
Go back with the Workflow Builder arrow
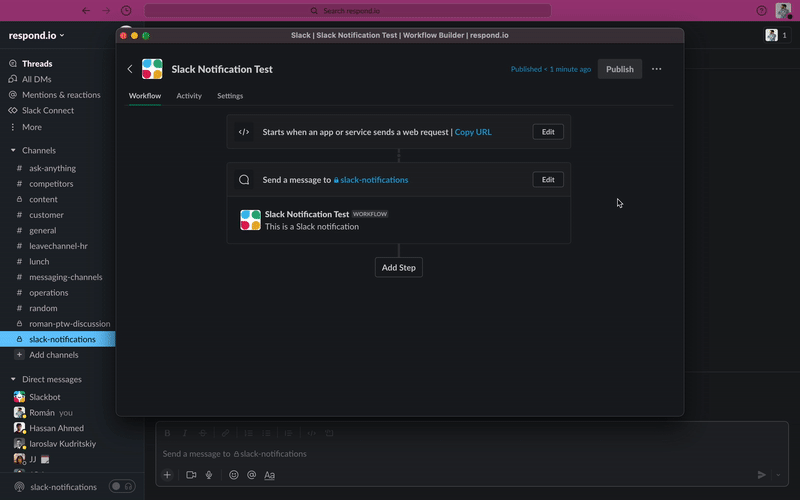click(x=130, y=69)
